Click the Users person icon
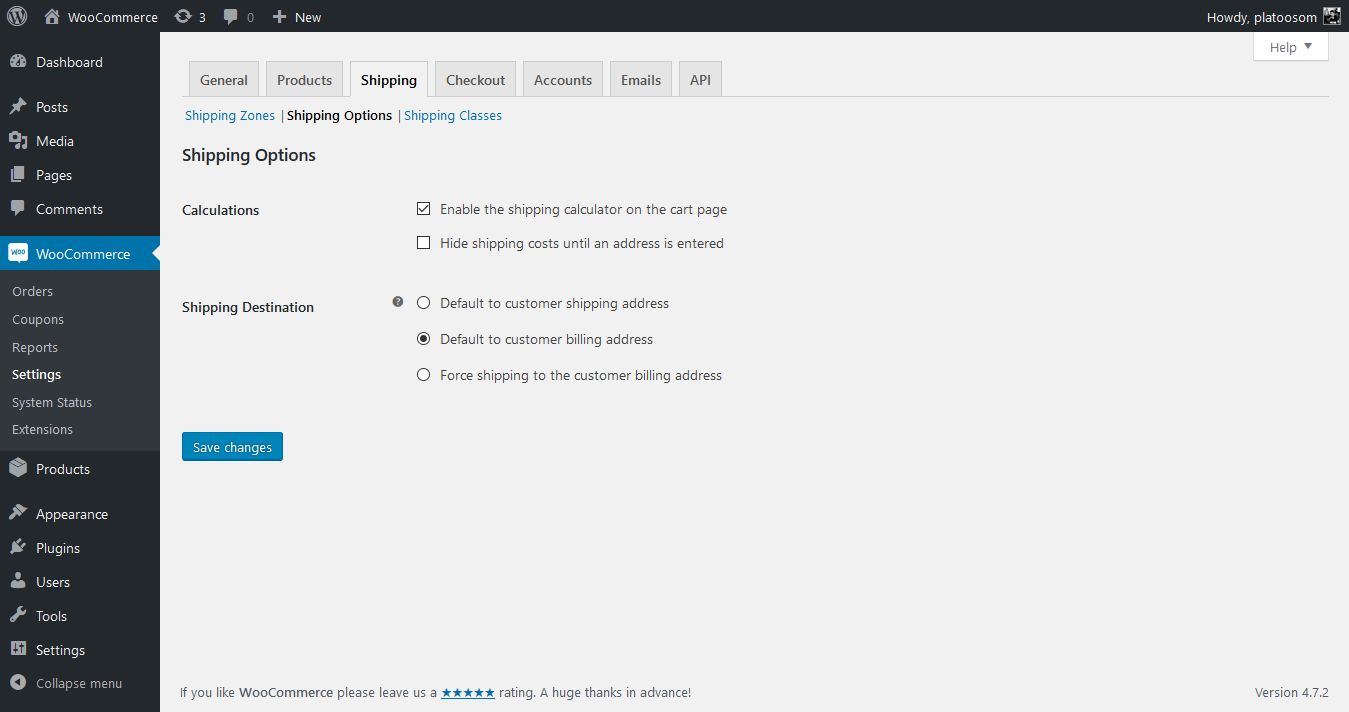1349x712 pixels. click(x=18, y=582)
